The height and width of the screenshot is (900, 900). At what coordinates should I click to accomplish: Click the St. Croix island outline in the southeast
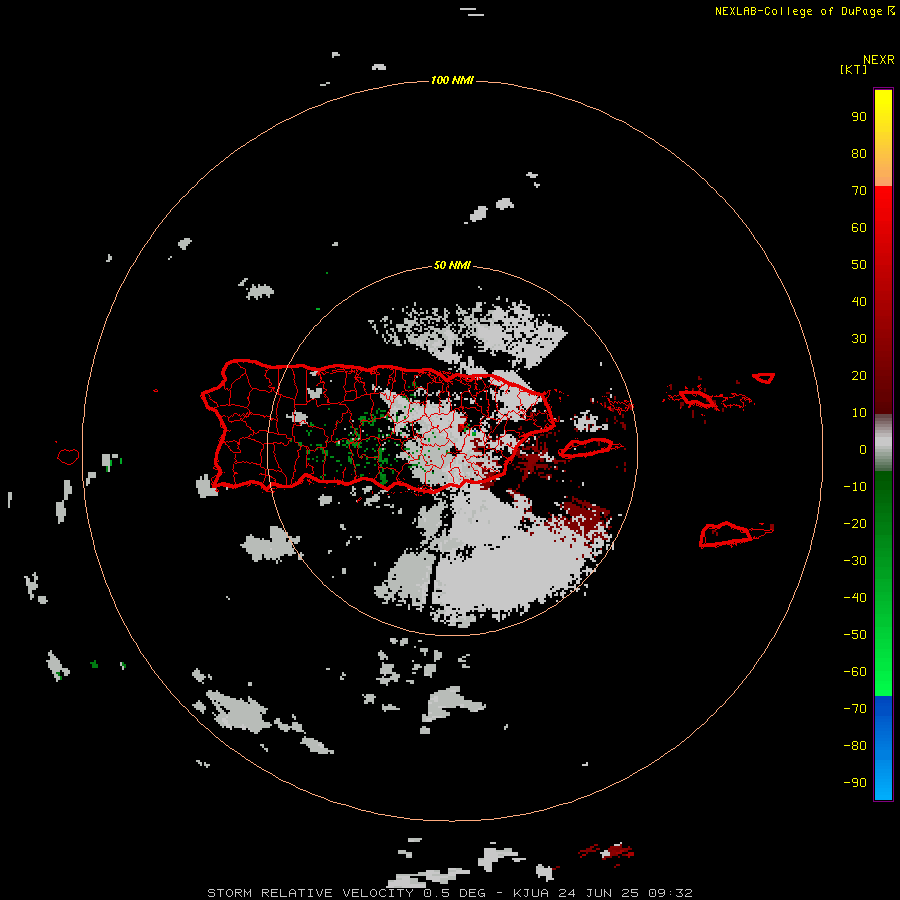[x=725, y=534]
